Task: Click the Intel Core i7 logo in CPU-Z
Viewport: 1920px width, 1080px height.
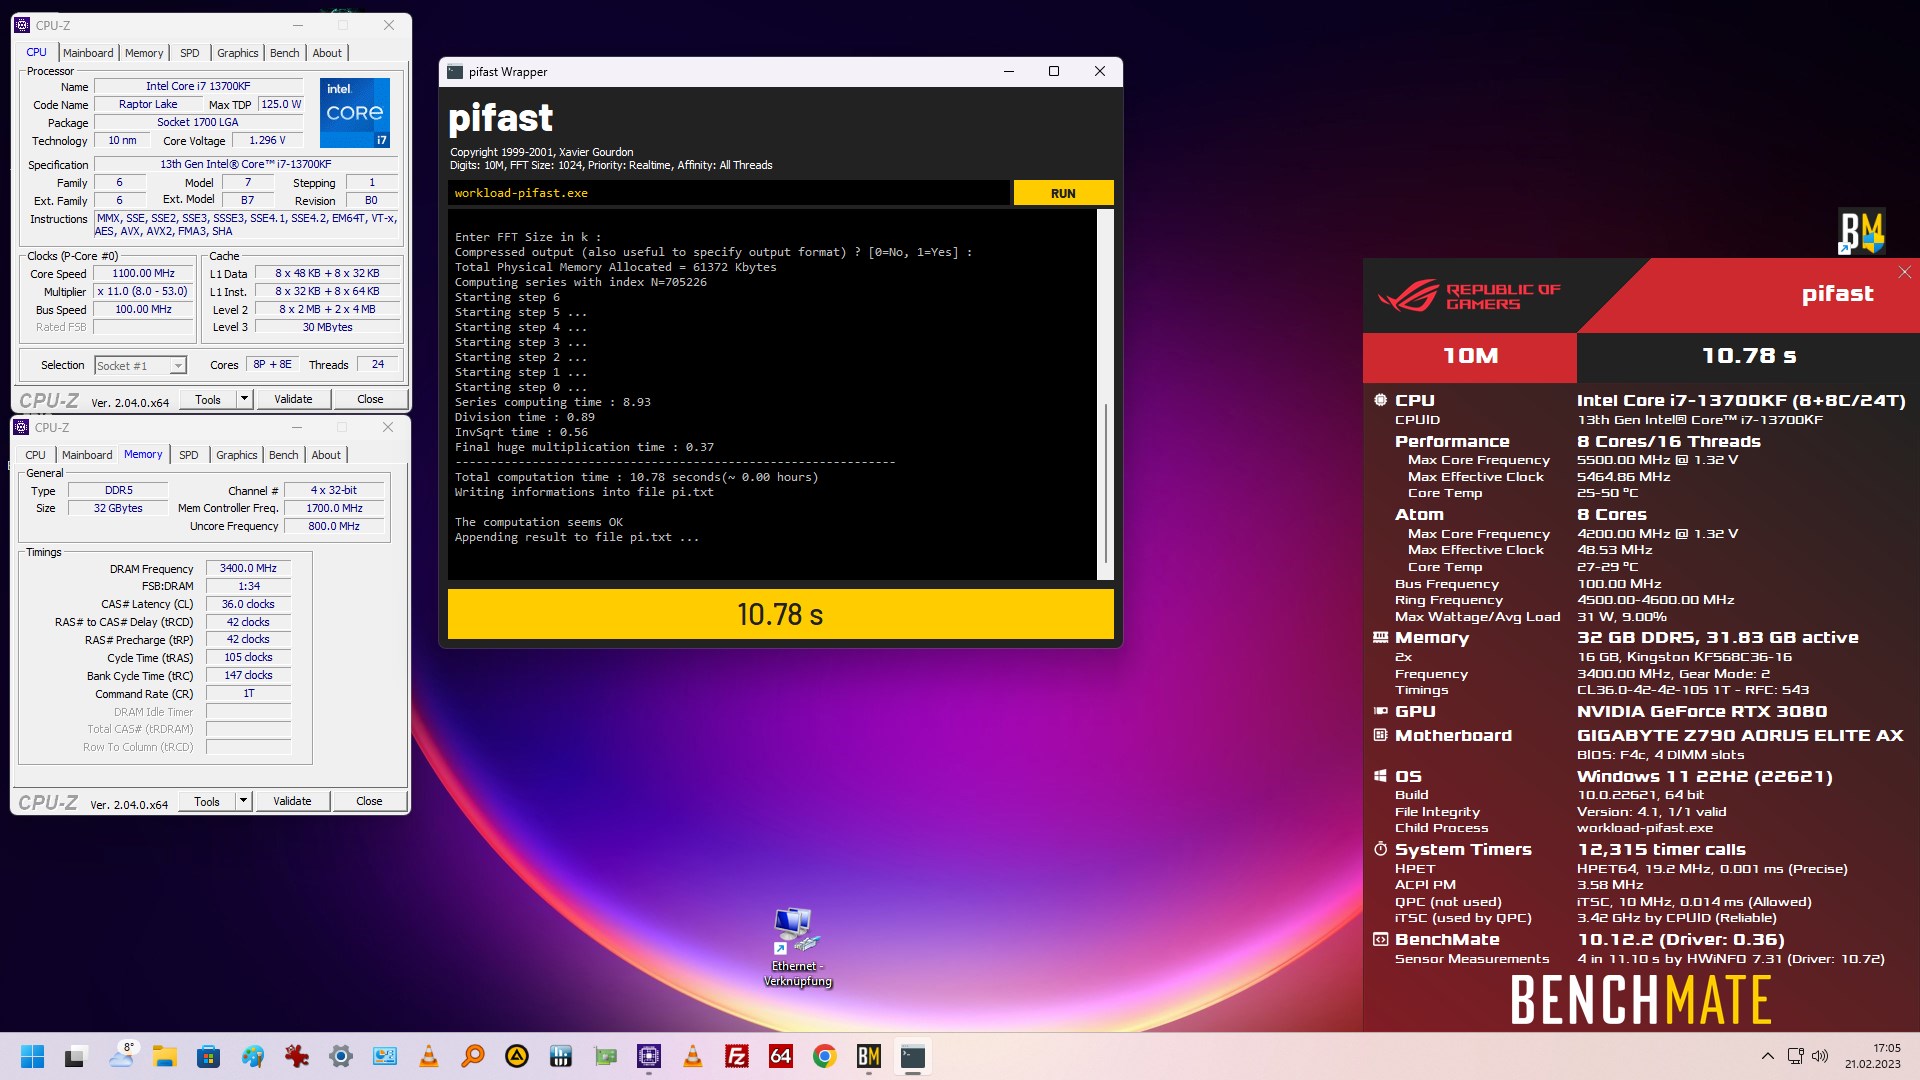Action: click(355, 112)
